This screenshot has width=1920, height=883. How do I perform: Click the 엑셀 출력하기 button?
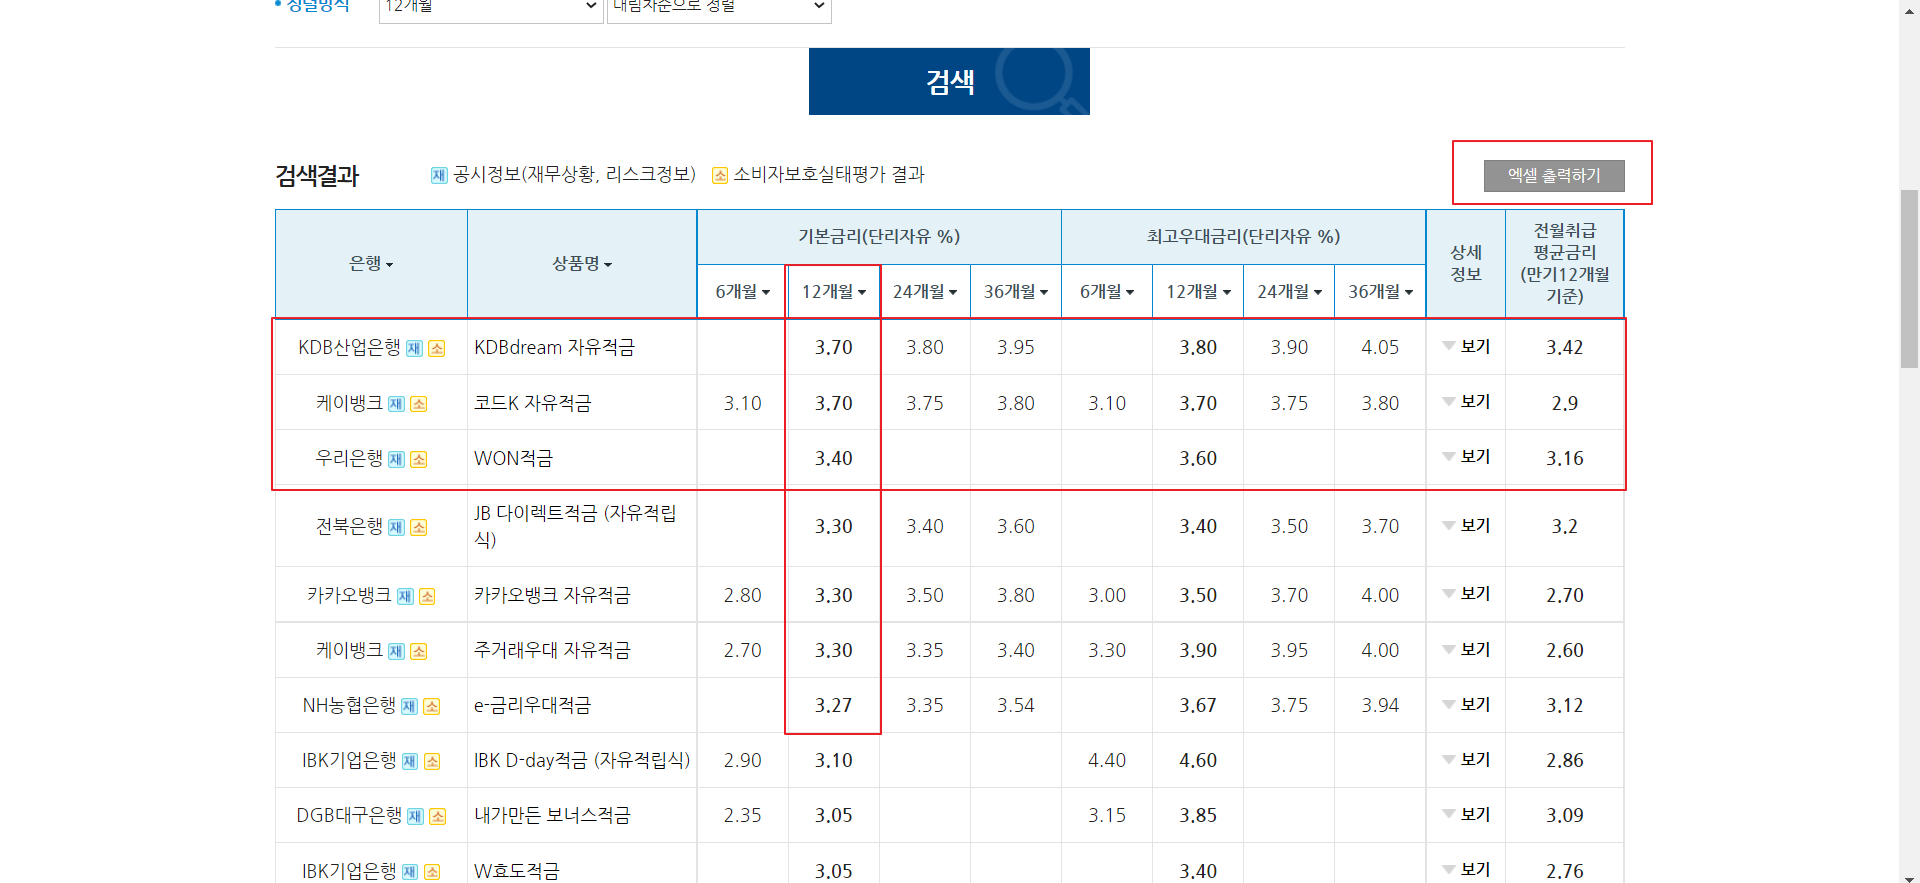[1554, 175]
